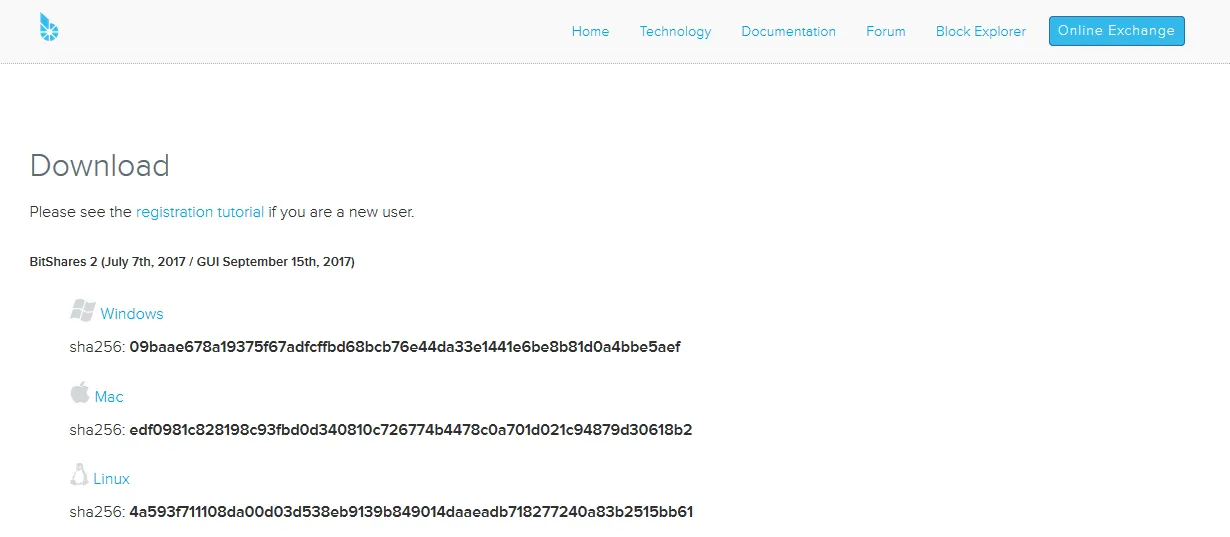The image size is (1230, 537).
Task: Click the Download page heading
Action: pos(100,165)
